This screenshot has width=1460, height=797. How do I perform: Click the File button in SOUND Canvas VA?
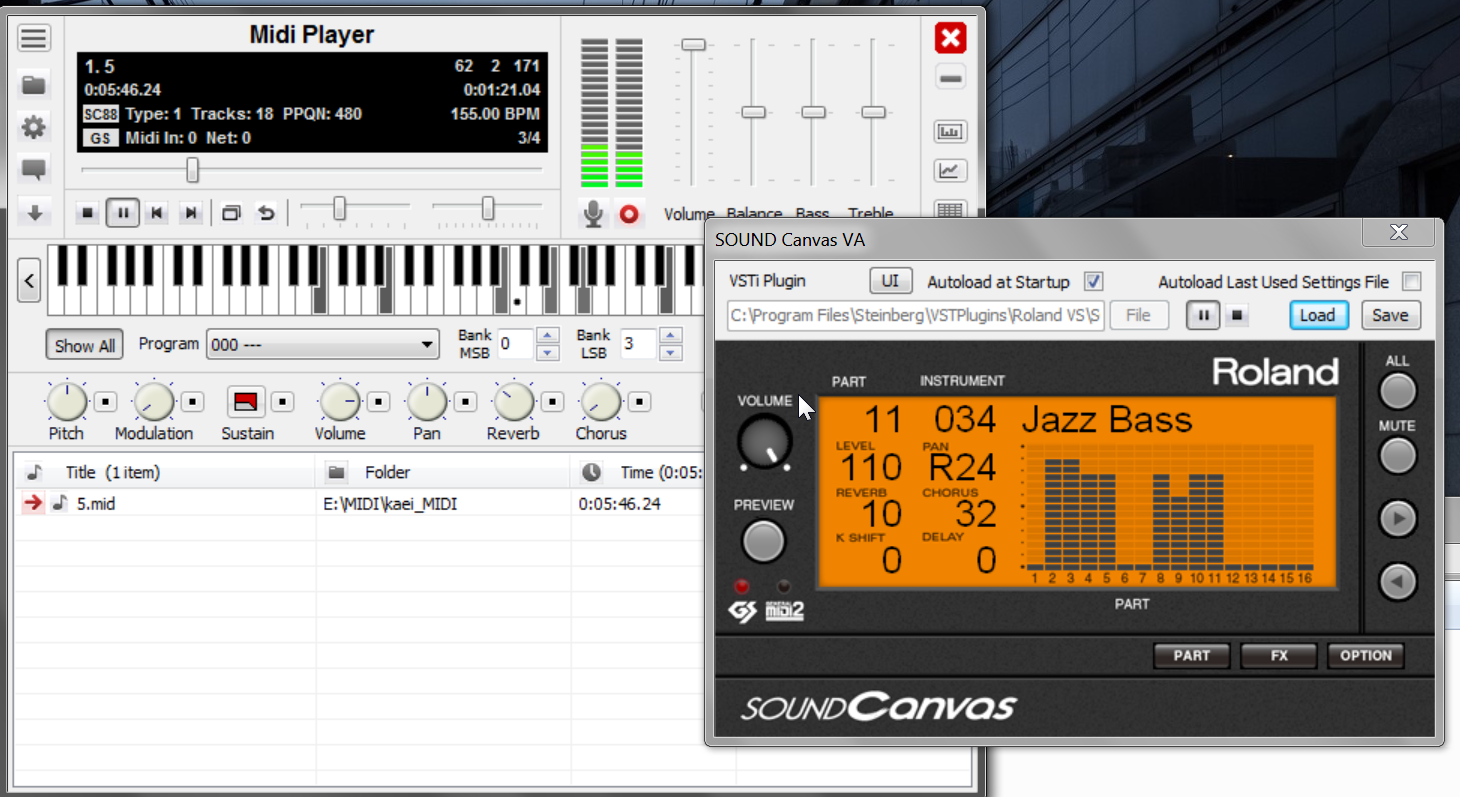(1138, 315)
